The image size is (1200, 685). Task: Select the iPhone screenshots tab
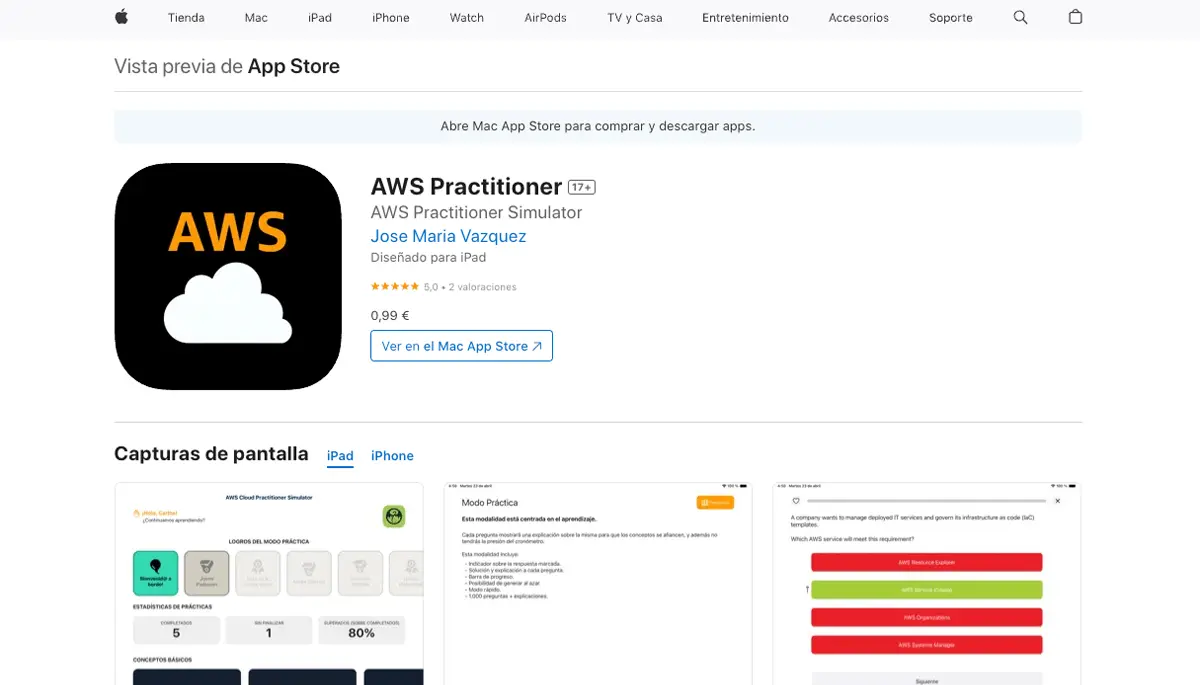[392, 456]
